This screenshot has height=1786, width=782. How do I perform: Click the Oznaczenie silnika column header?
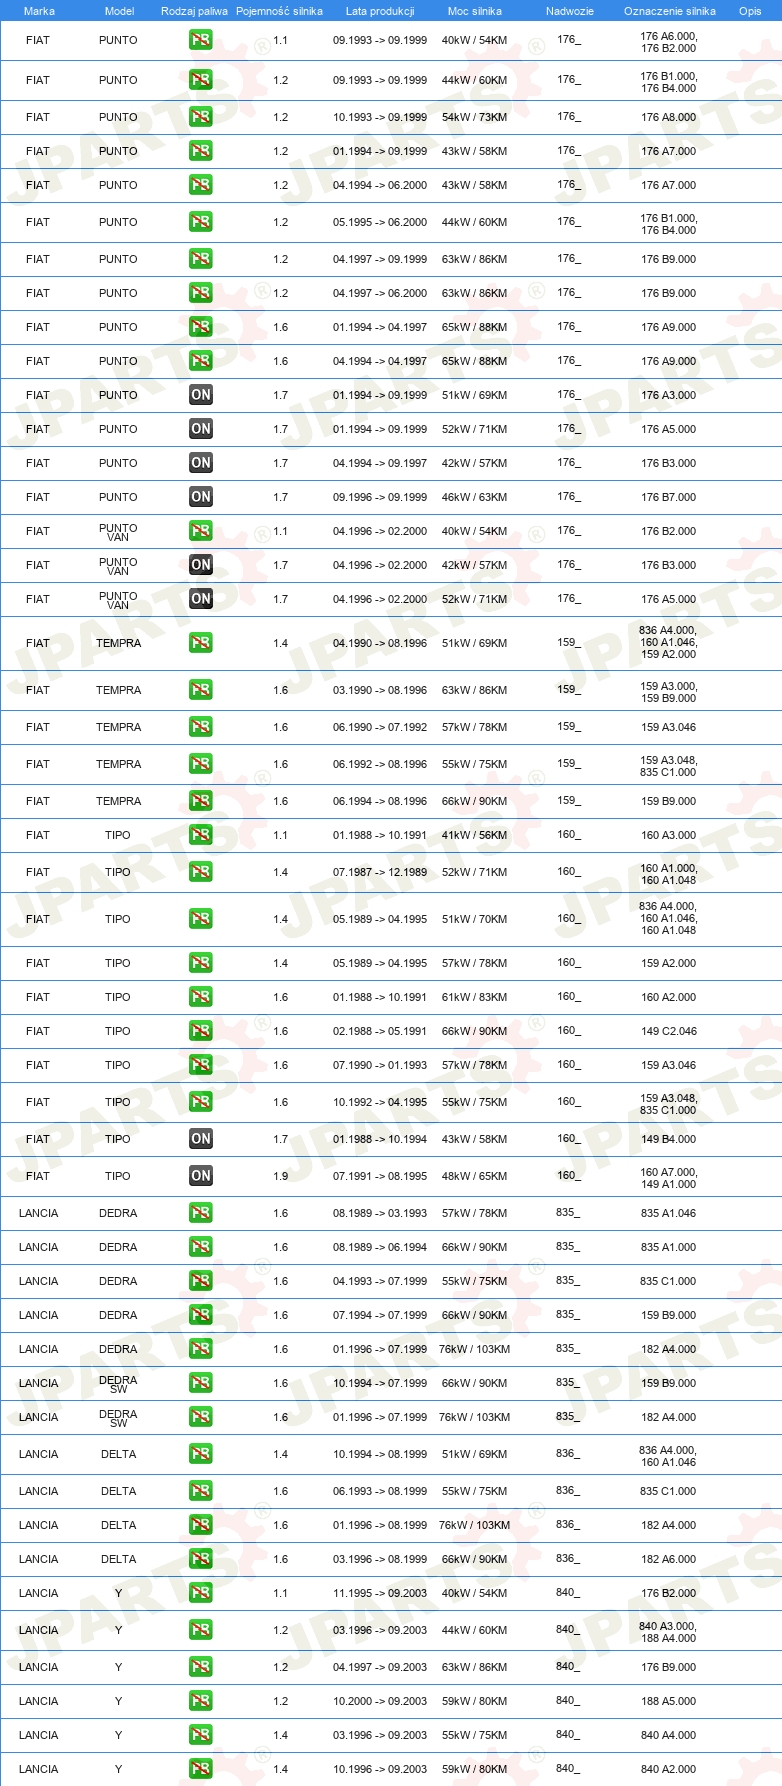[x=670, y=11]
